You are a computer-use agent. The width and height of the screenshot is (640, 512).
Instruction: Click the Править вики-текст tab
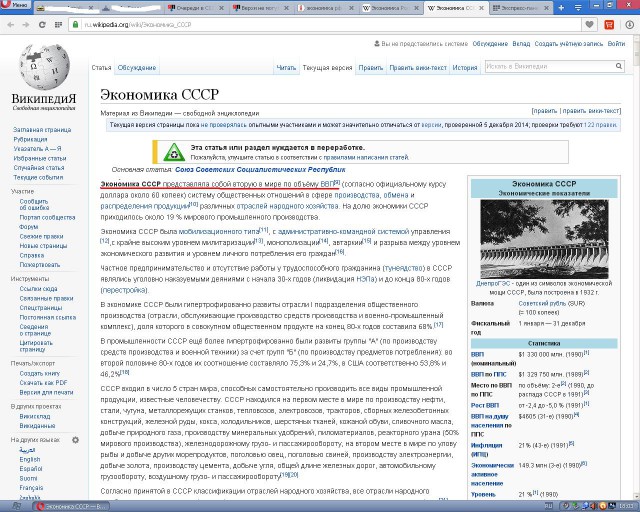point(418,68)
